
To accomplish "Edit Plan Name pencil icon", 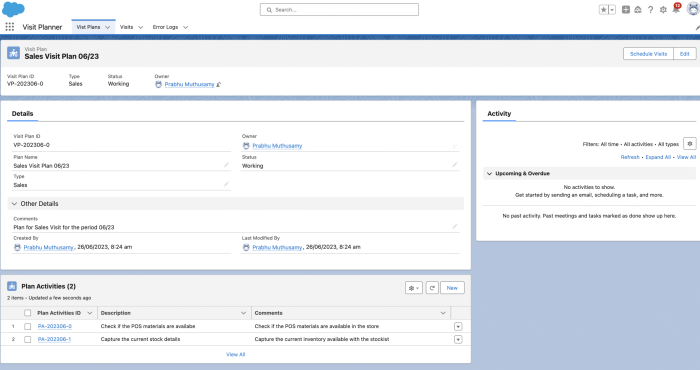I will [226, 165].
